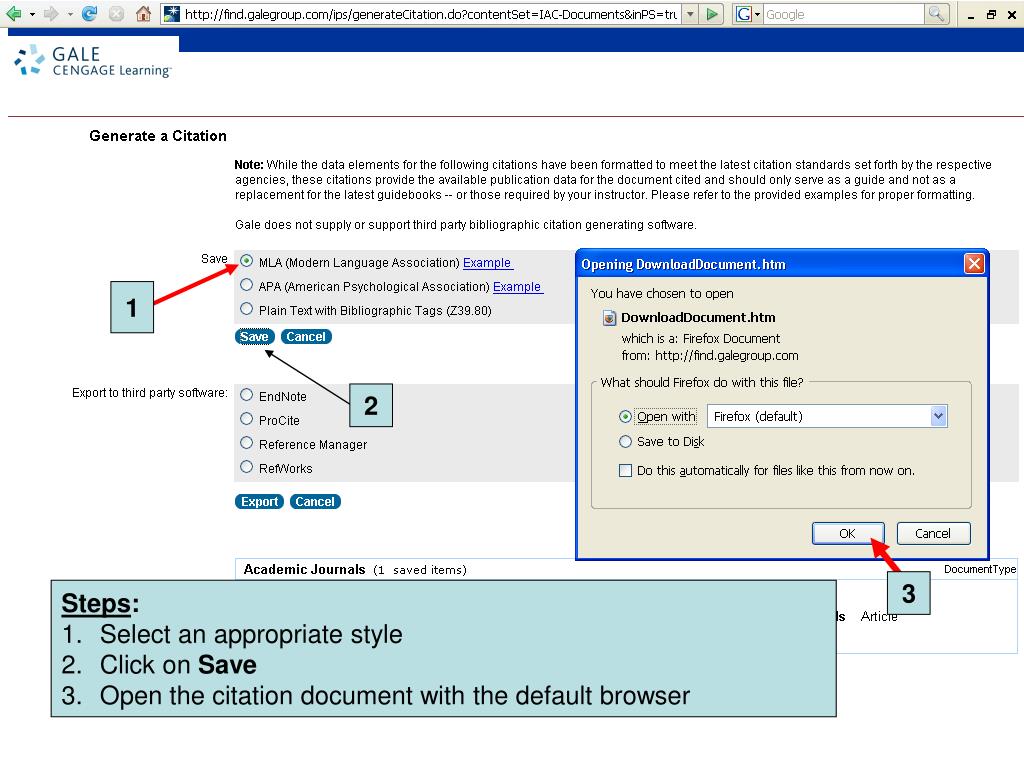1024x768 pixels.
Task: Select the Save to Disk option
Action: coord(625,442)
